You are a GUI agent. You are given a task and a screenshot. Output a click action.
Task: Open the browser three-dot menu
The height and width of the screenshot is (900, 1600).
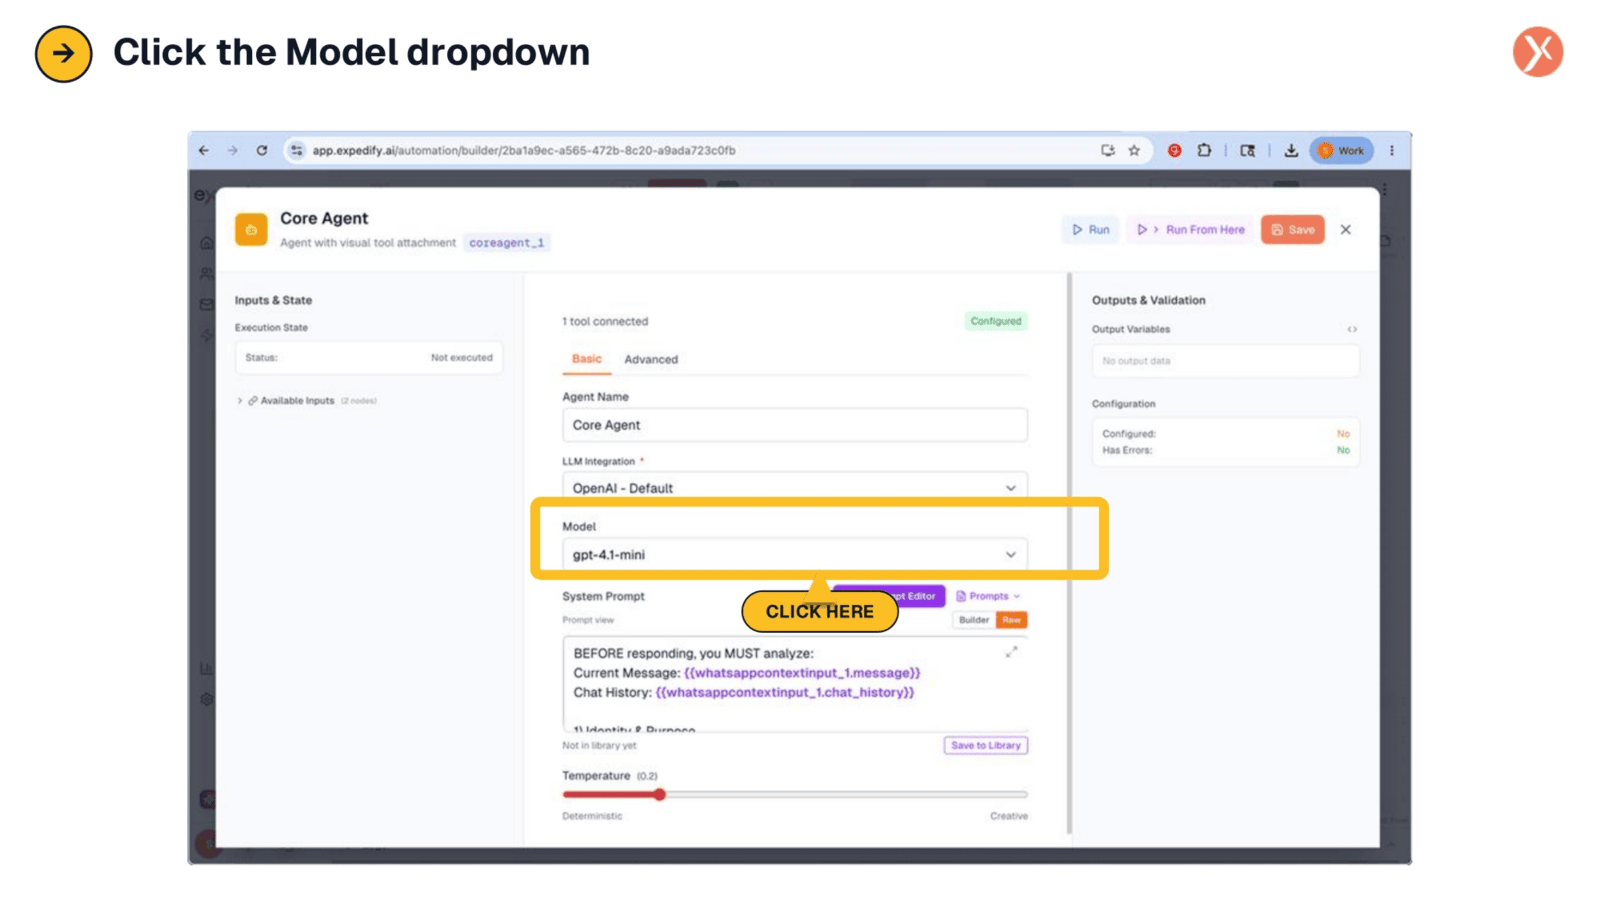coord(1391,150)
